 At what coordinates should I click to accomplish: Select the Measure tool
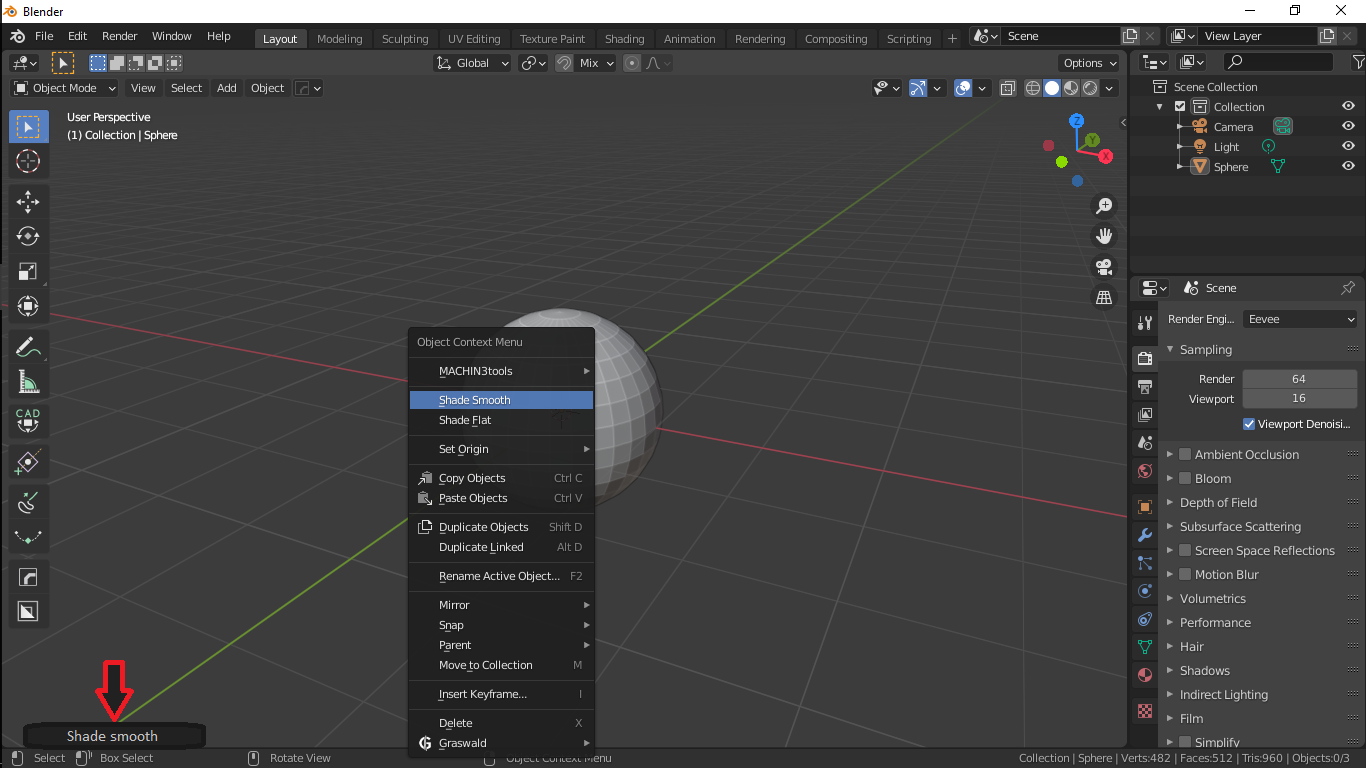coord(28,382)
